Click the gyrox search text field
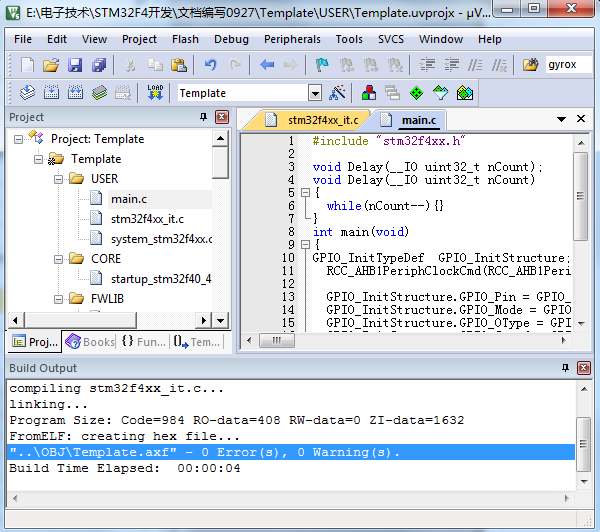Image resolution: width=600 pixels, height=532 pixels. point(569,65)
